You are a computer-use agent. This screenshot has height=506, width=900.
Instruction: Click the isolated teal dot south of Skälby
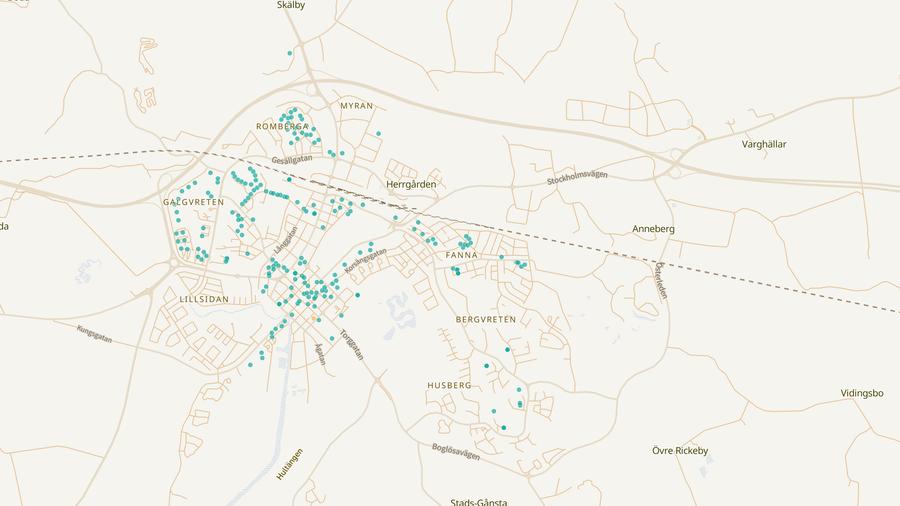pos(290,53)
